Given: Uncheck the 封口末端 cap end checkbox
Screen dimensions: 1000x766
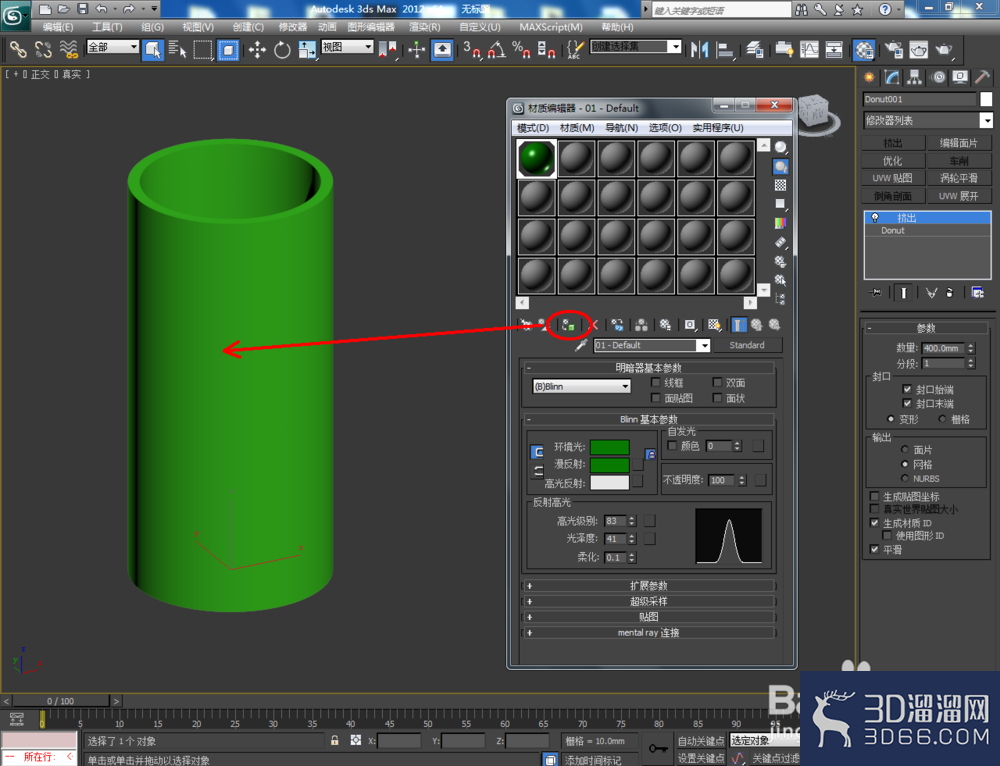Looking at the screenshot, I should pyautogui.click(x=907, y=404).
